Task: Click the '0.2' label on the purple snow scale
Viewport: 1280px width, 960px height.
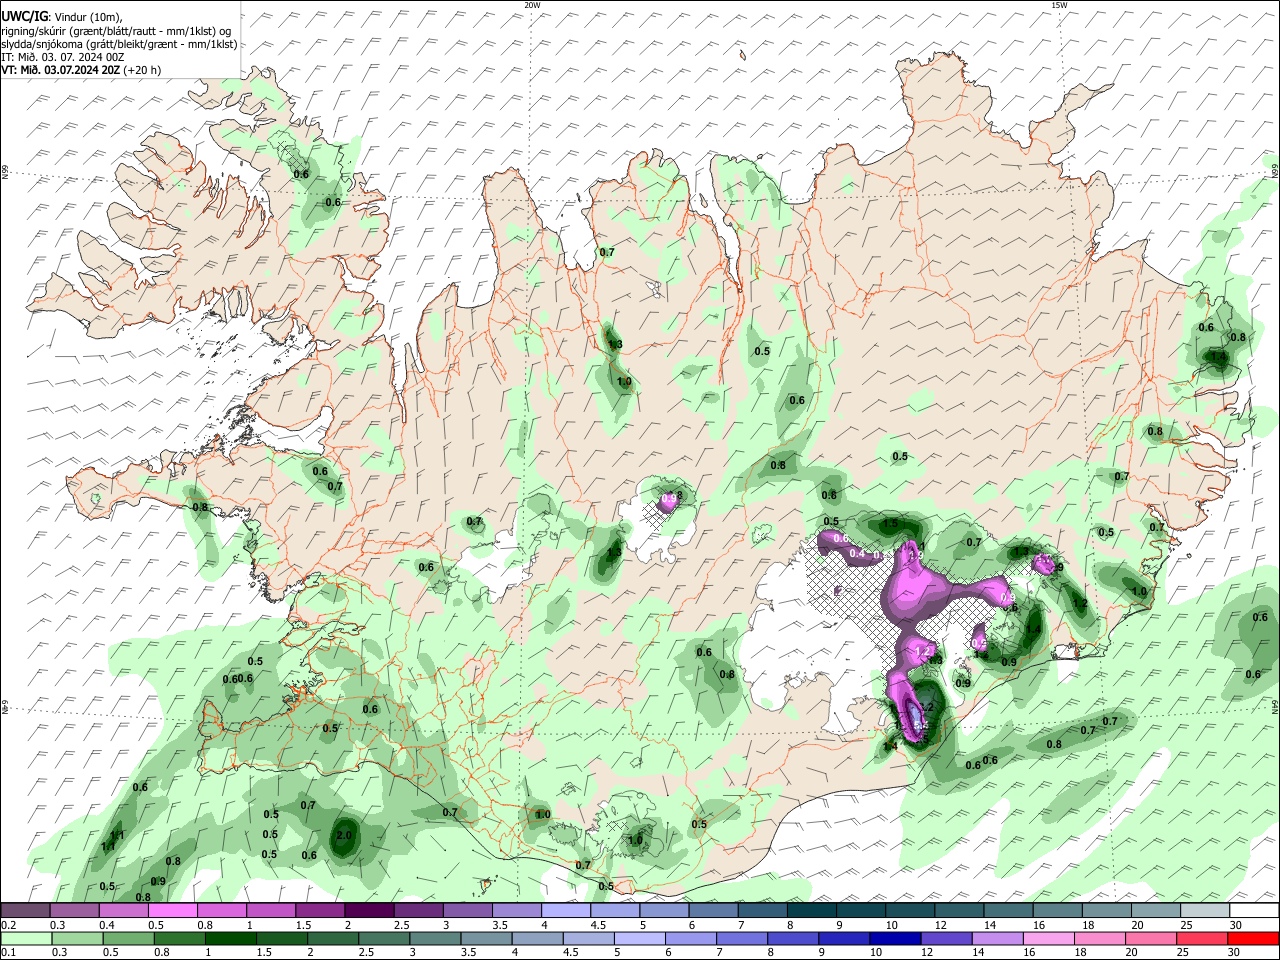Action: (x=8, y=925)
